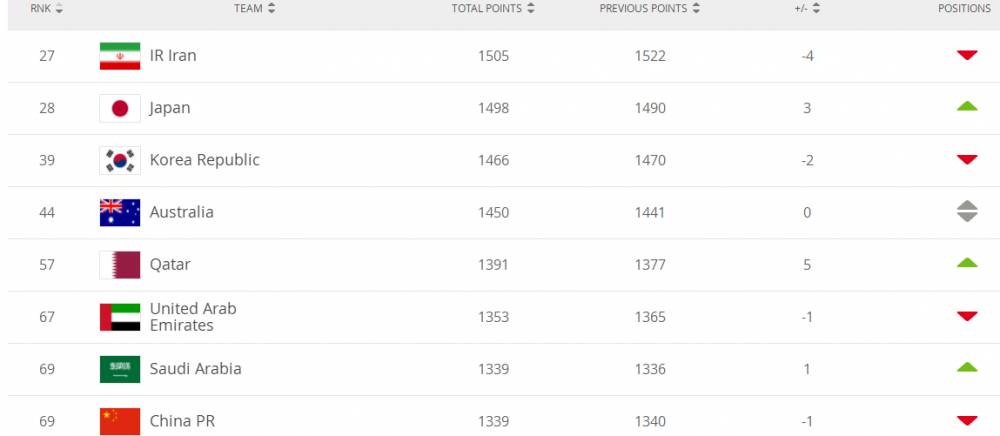The width and height of the screenshot is (1000, 436).
Task: Select the Saudi Arabia flag icon
Action: tap(120, 369)
